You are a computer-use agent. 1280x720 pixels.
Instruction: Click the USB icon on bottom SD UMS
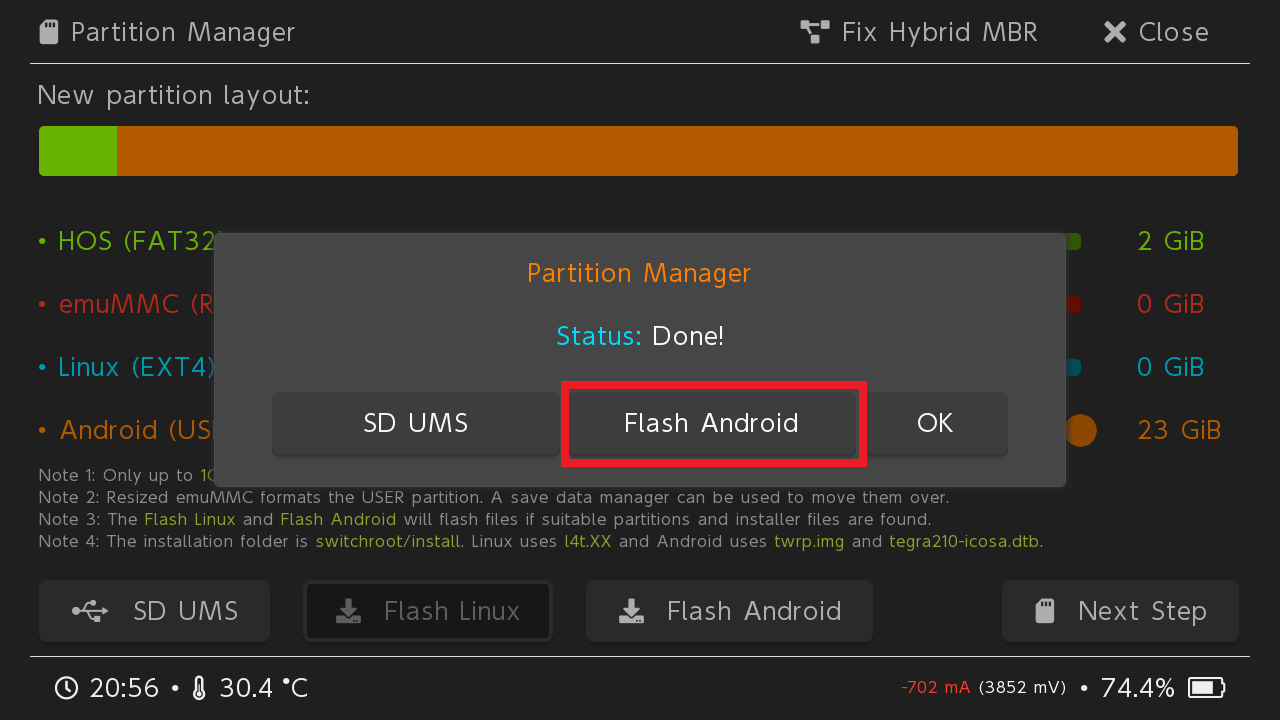91,611
